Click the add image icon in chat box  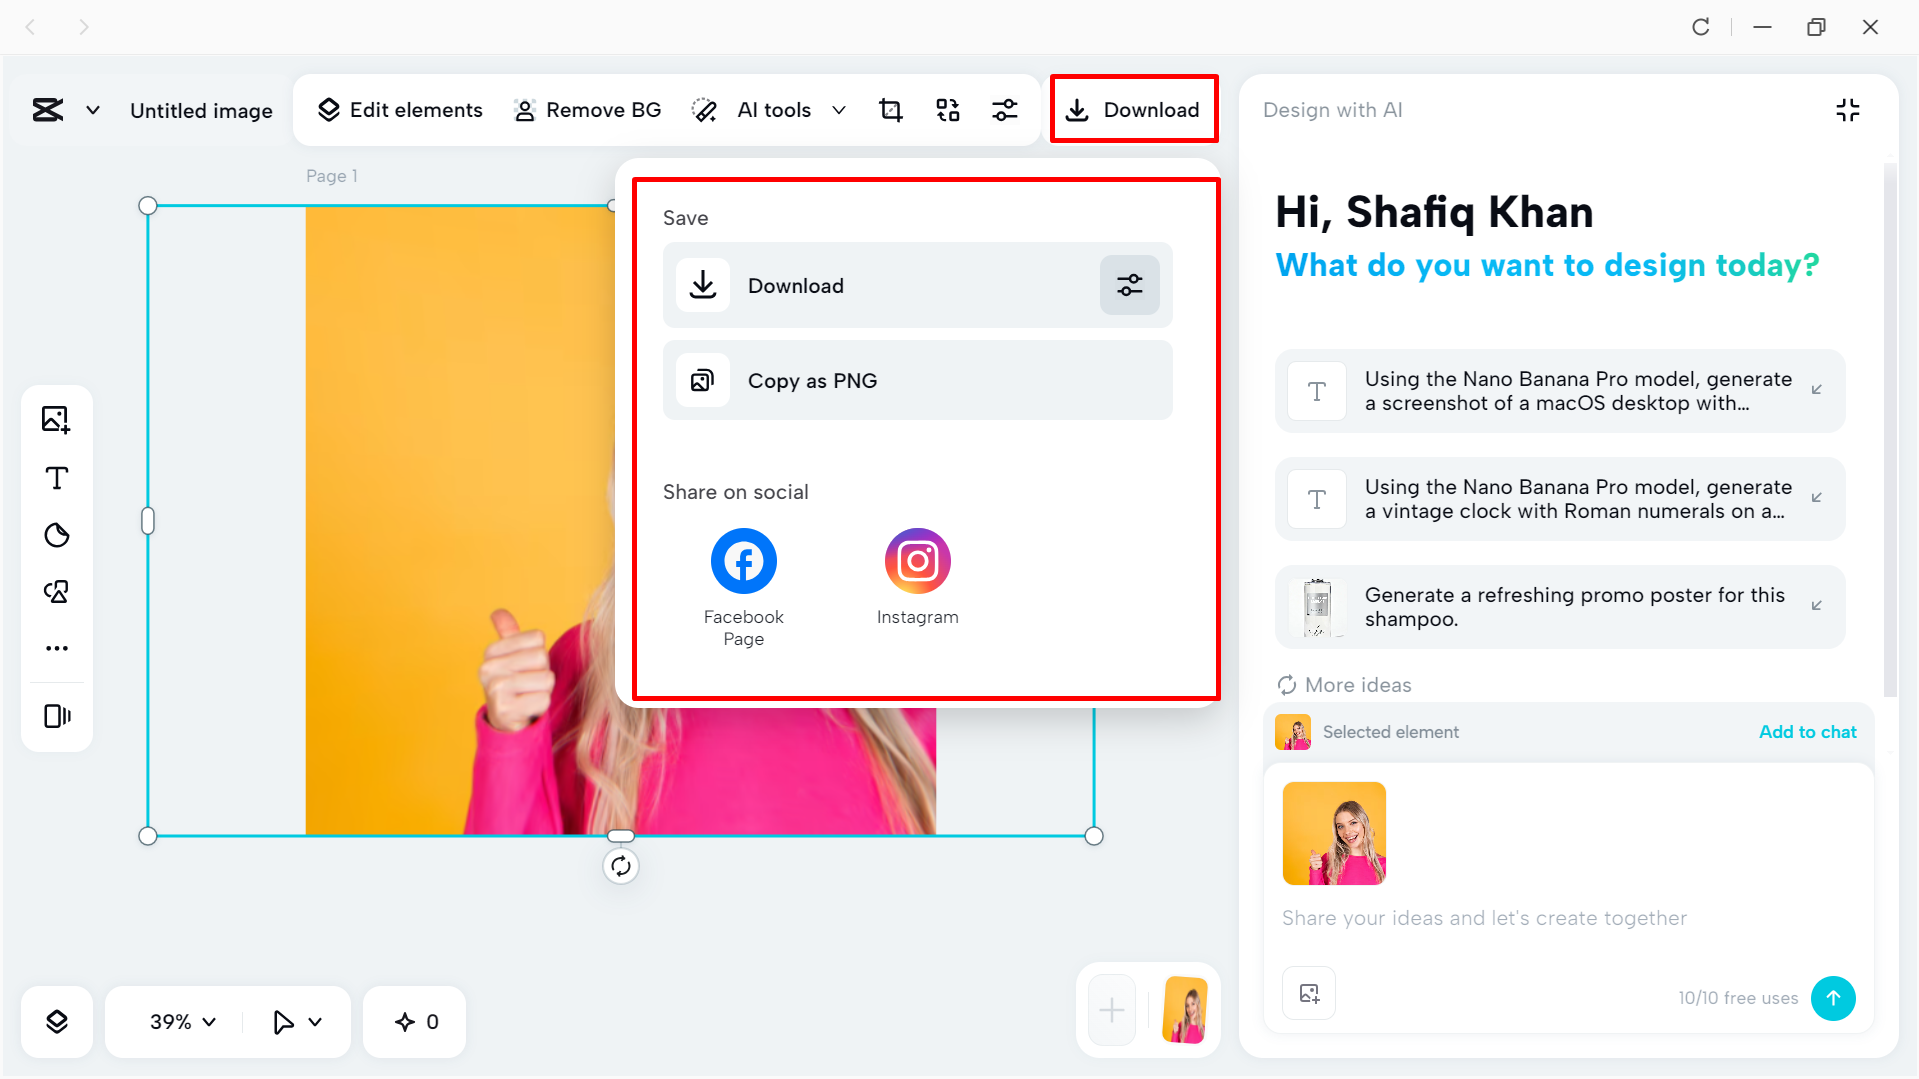[1309, 993]
